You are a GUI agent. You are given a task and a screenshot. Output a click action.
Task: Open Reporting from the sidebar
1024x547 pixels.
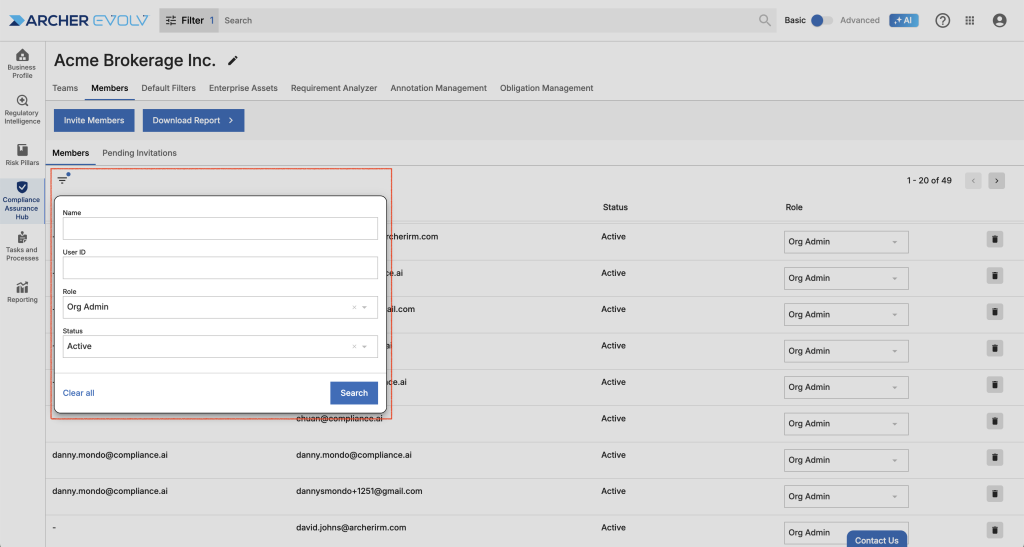22,291
